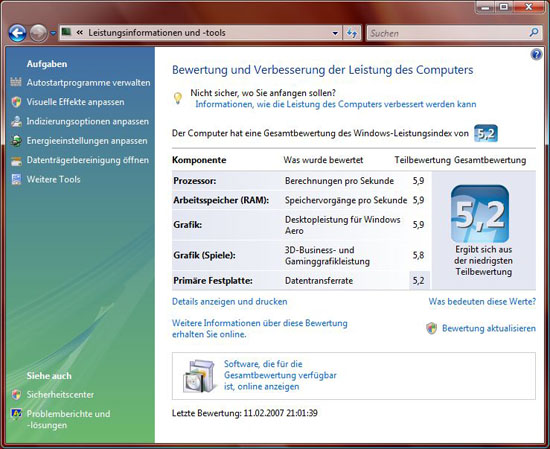Image resolution: width=550 pixels, height=449 pixels.
Task: Open Energieeinstellungen anpassen
Action: [87, 141]
